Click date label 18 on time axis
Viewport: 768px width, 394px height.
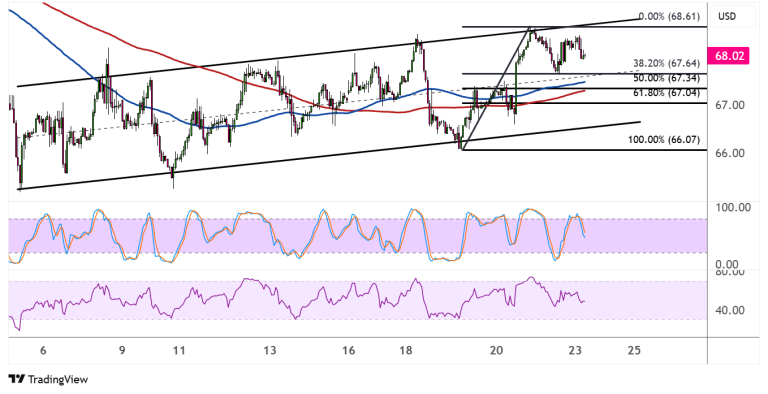[405, 351]
